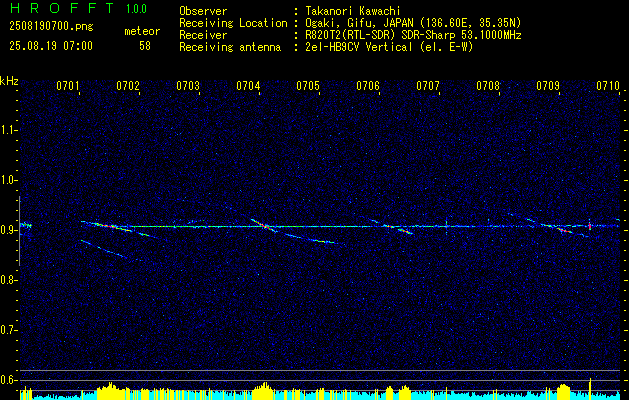Click the HROFFT title text
The height and width of the screenshot is (400, 629).
[63, 8]
